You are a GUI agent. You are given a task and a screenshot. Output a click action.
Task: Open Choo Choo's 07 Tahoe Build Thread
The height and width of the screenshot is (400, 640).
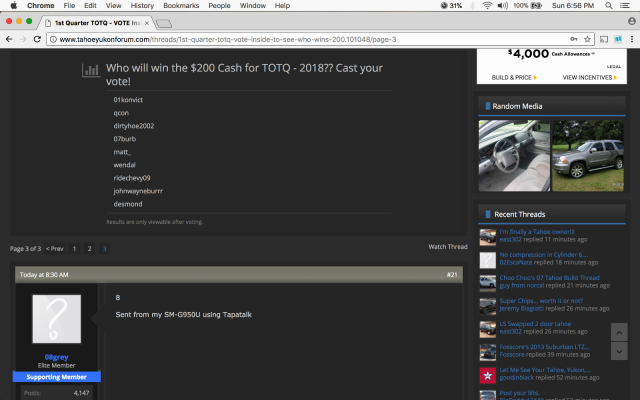click(549, 278)
